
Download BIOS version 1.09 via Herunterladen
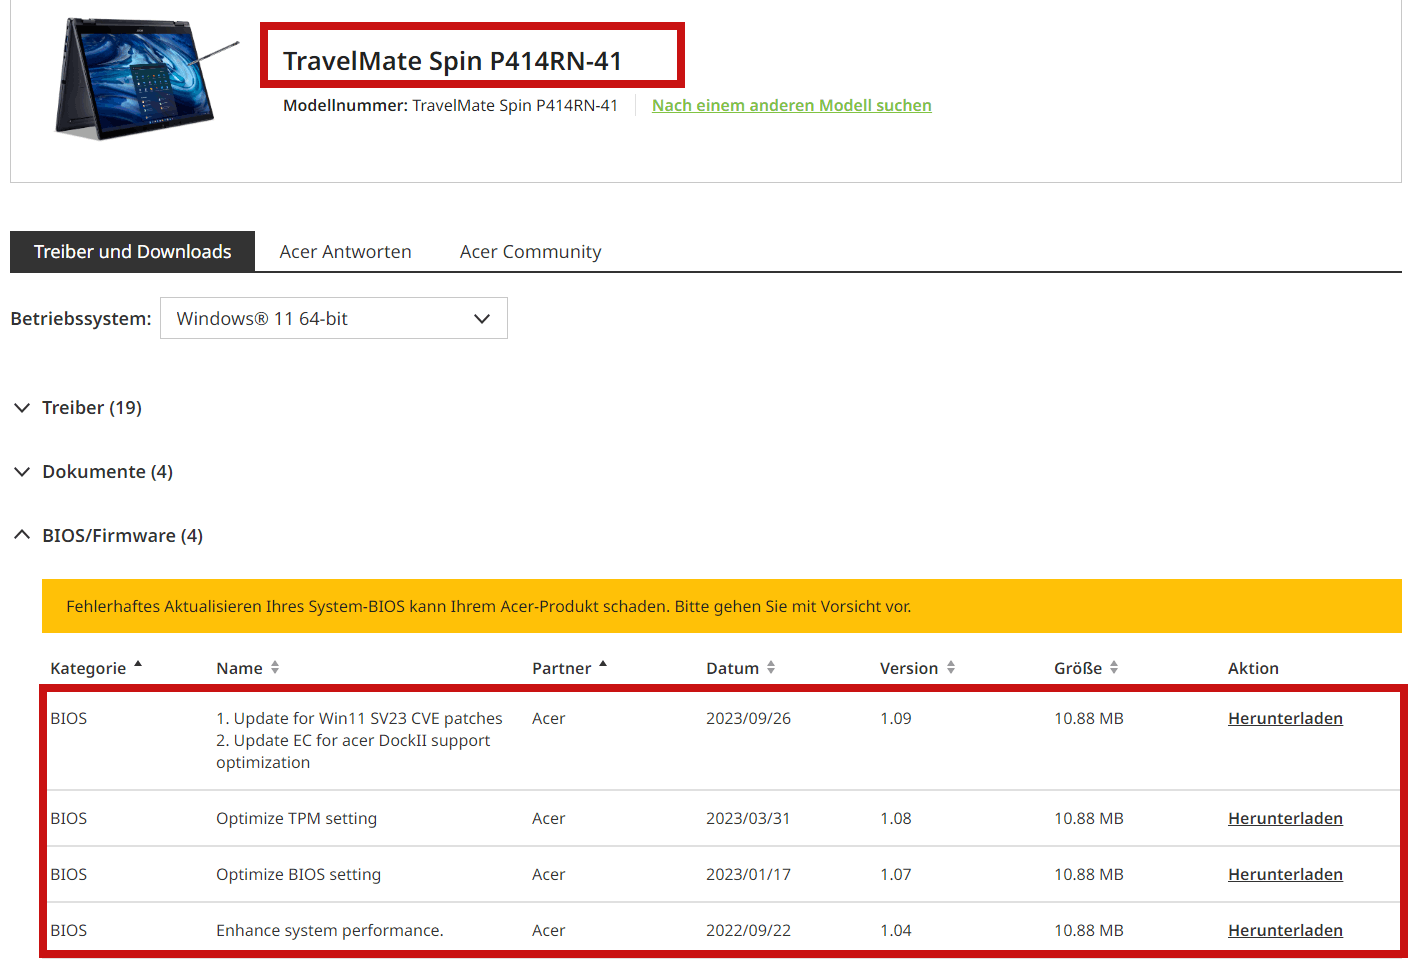click(x=1285, y=718)
